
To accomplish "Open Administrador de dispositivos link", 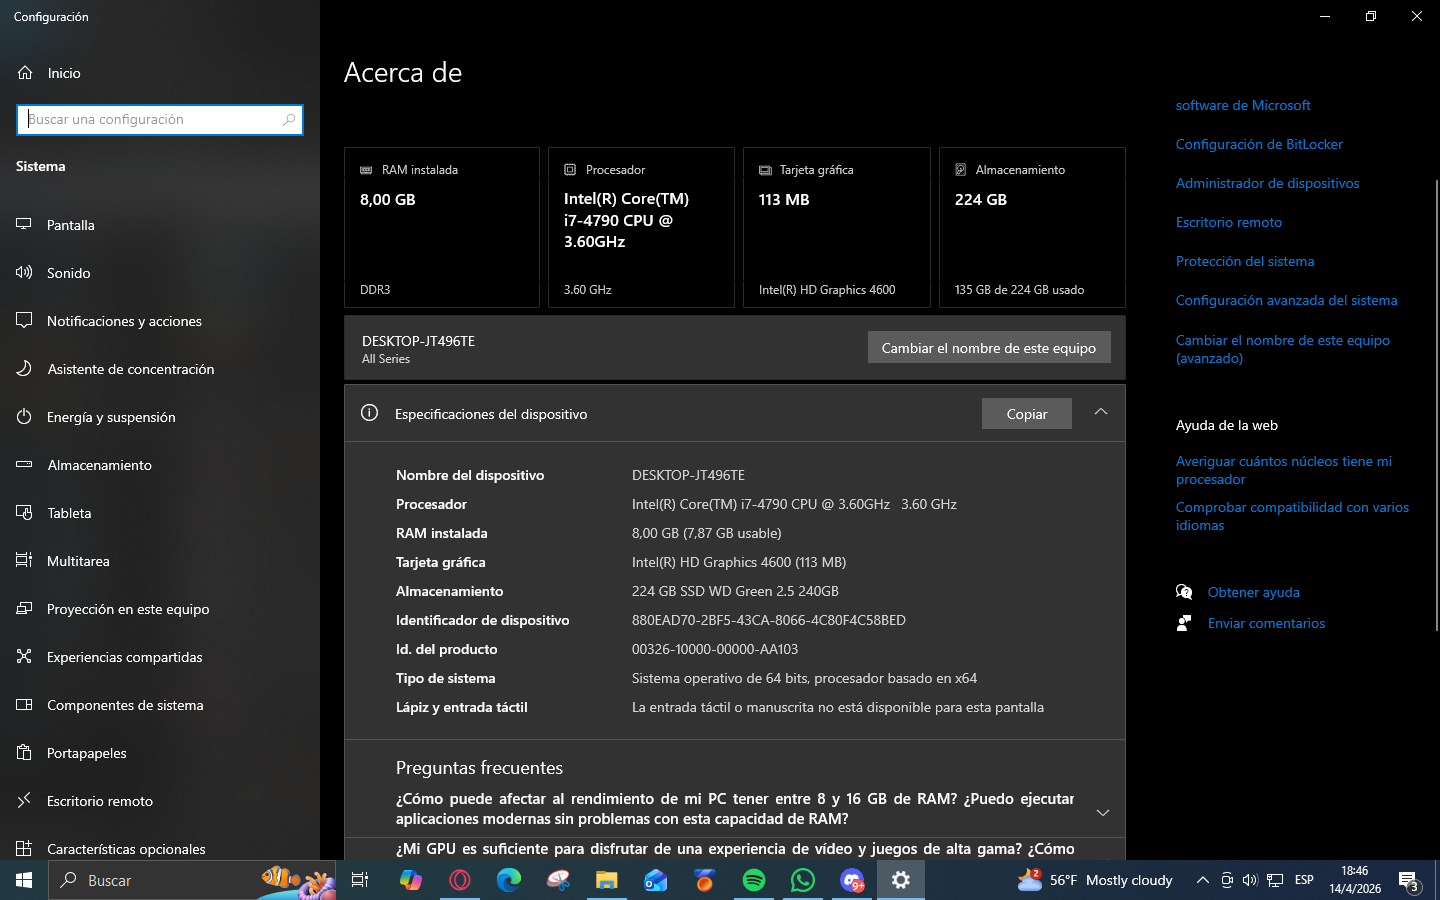I will click(1267, 183).
